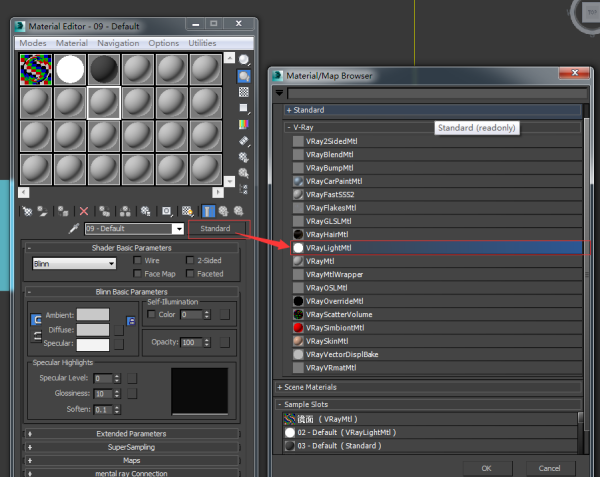Toggle Show Shaded Material in Viewport icon

pyautogui.click(x=187, y=211)
